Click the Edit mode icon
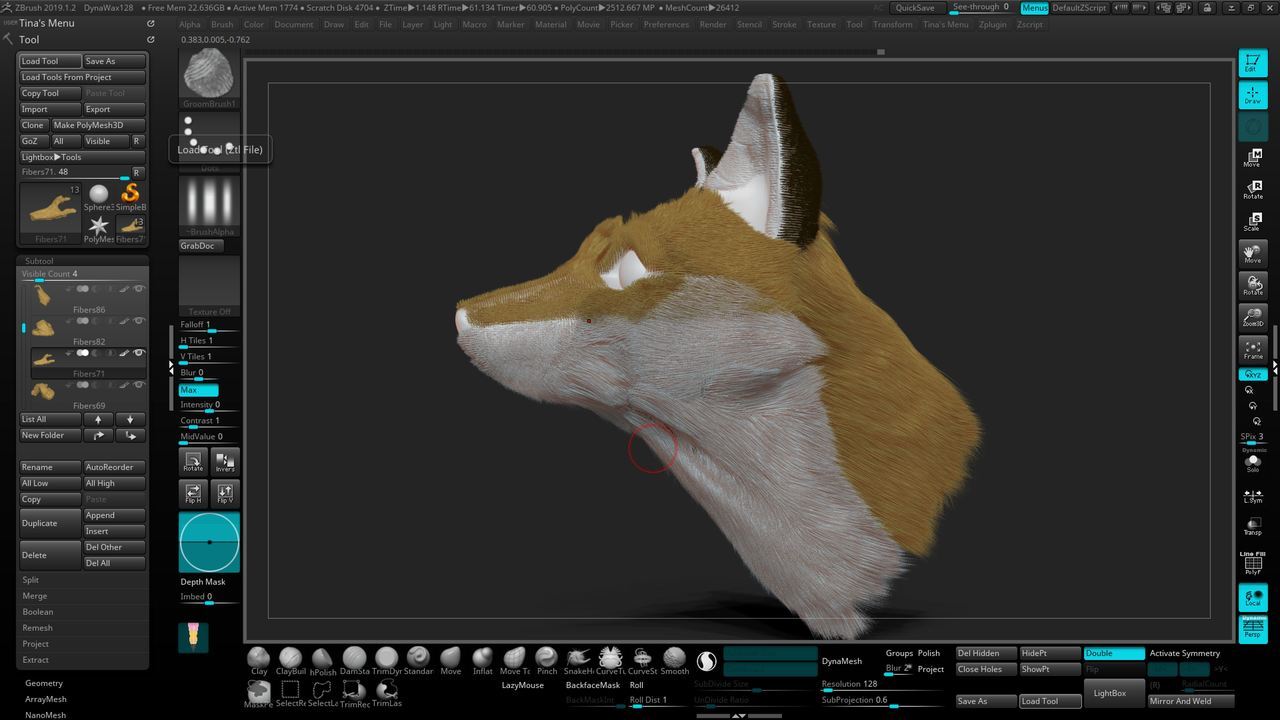The height and width of the screenshot is (720, 1280). tap(1253, 63)
